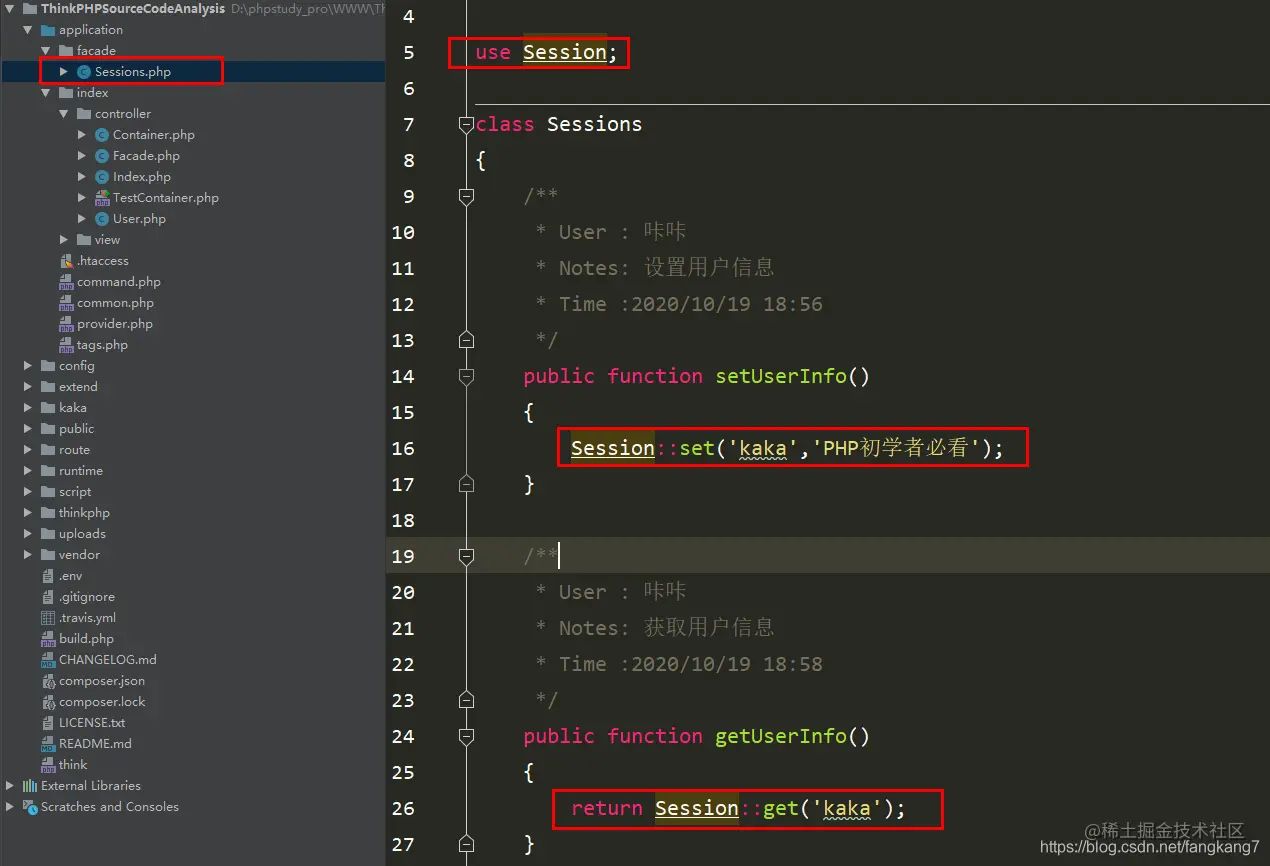The width and height of the screenshot is (1270, 866).
Task: Click the Container.php class icon
Action: coord(102,135)
